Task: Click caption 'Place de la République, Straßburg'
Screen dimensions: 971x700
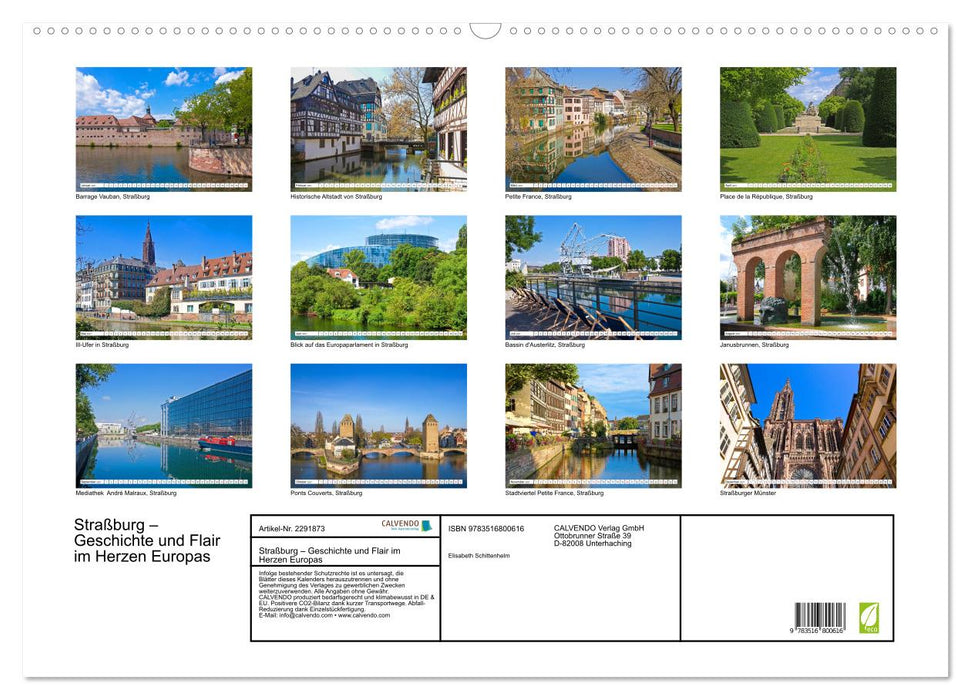Action: (x=766, y=196)
